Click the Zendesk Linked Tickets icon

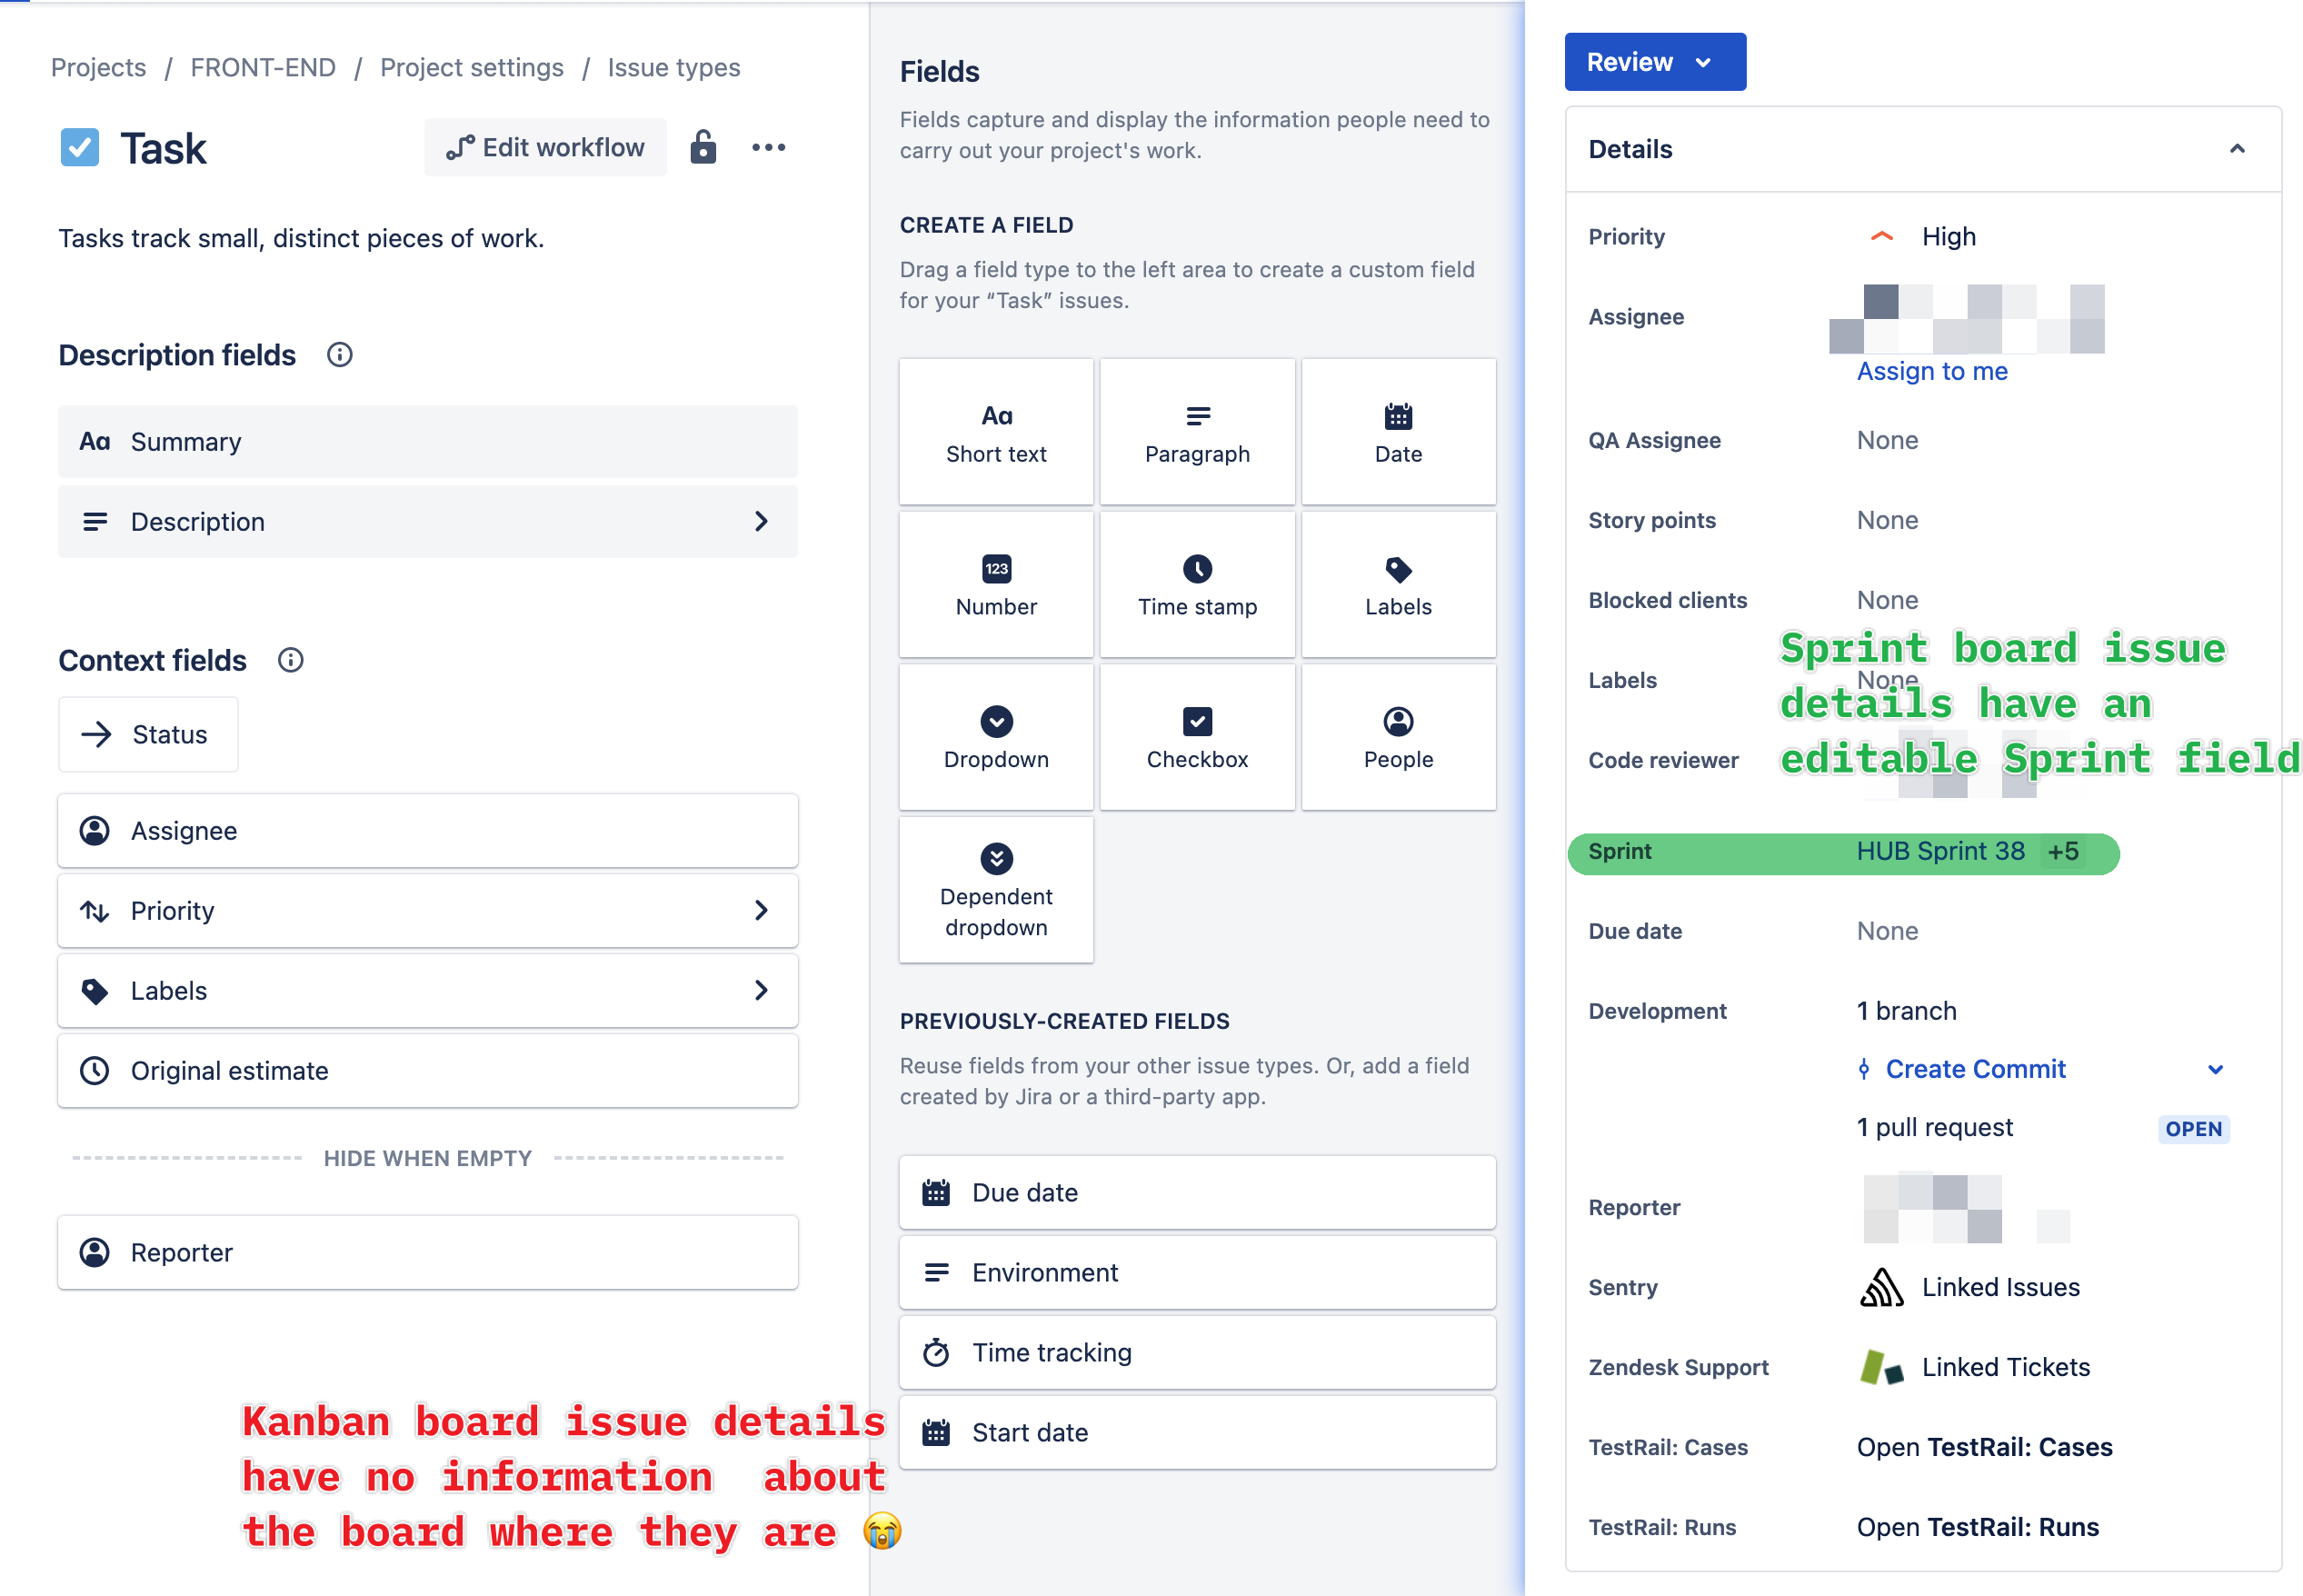coord(1881,1367)
